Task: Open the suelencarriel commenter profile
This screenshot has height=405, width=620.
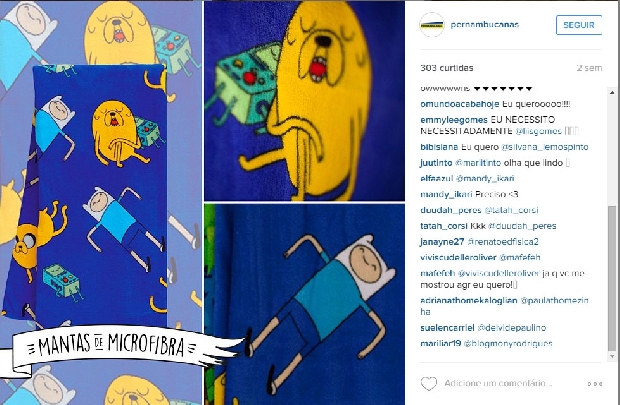Action: tap(447, 328)
